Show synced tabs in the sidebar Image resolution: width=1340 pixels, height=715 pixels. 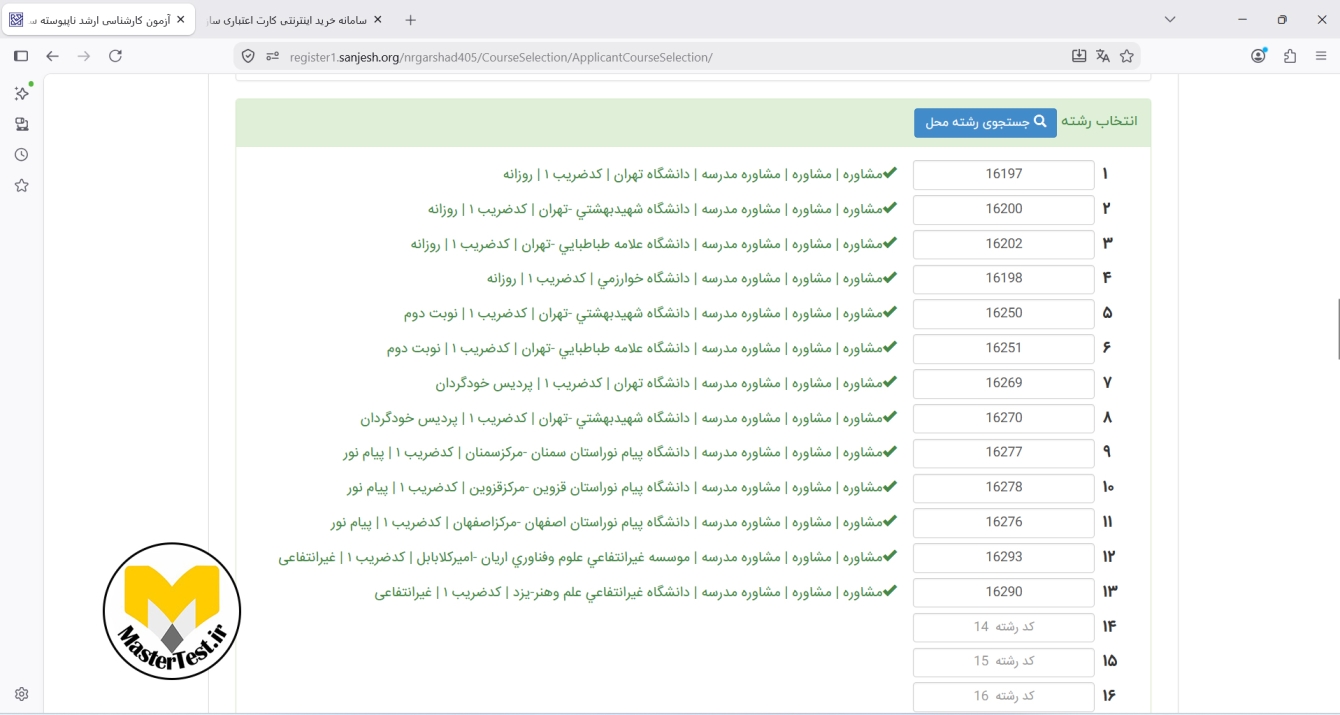pyautogui.click(x=21, y=124)
